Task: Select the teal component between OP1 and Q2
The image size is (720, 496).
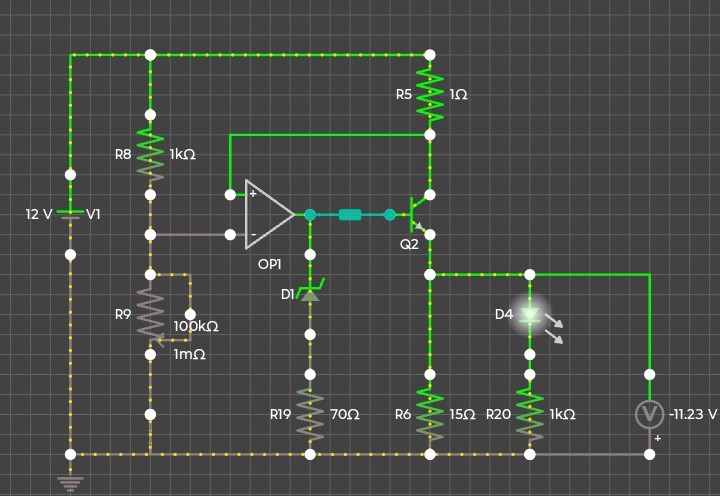Action: coord(350,214)
